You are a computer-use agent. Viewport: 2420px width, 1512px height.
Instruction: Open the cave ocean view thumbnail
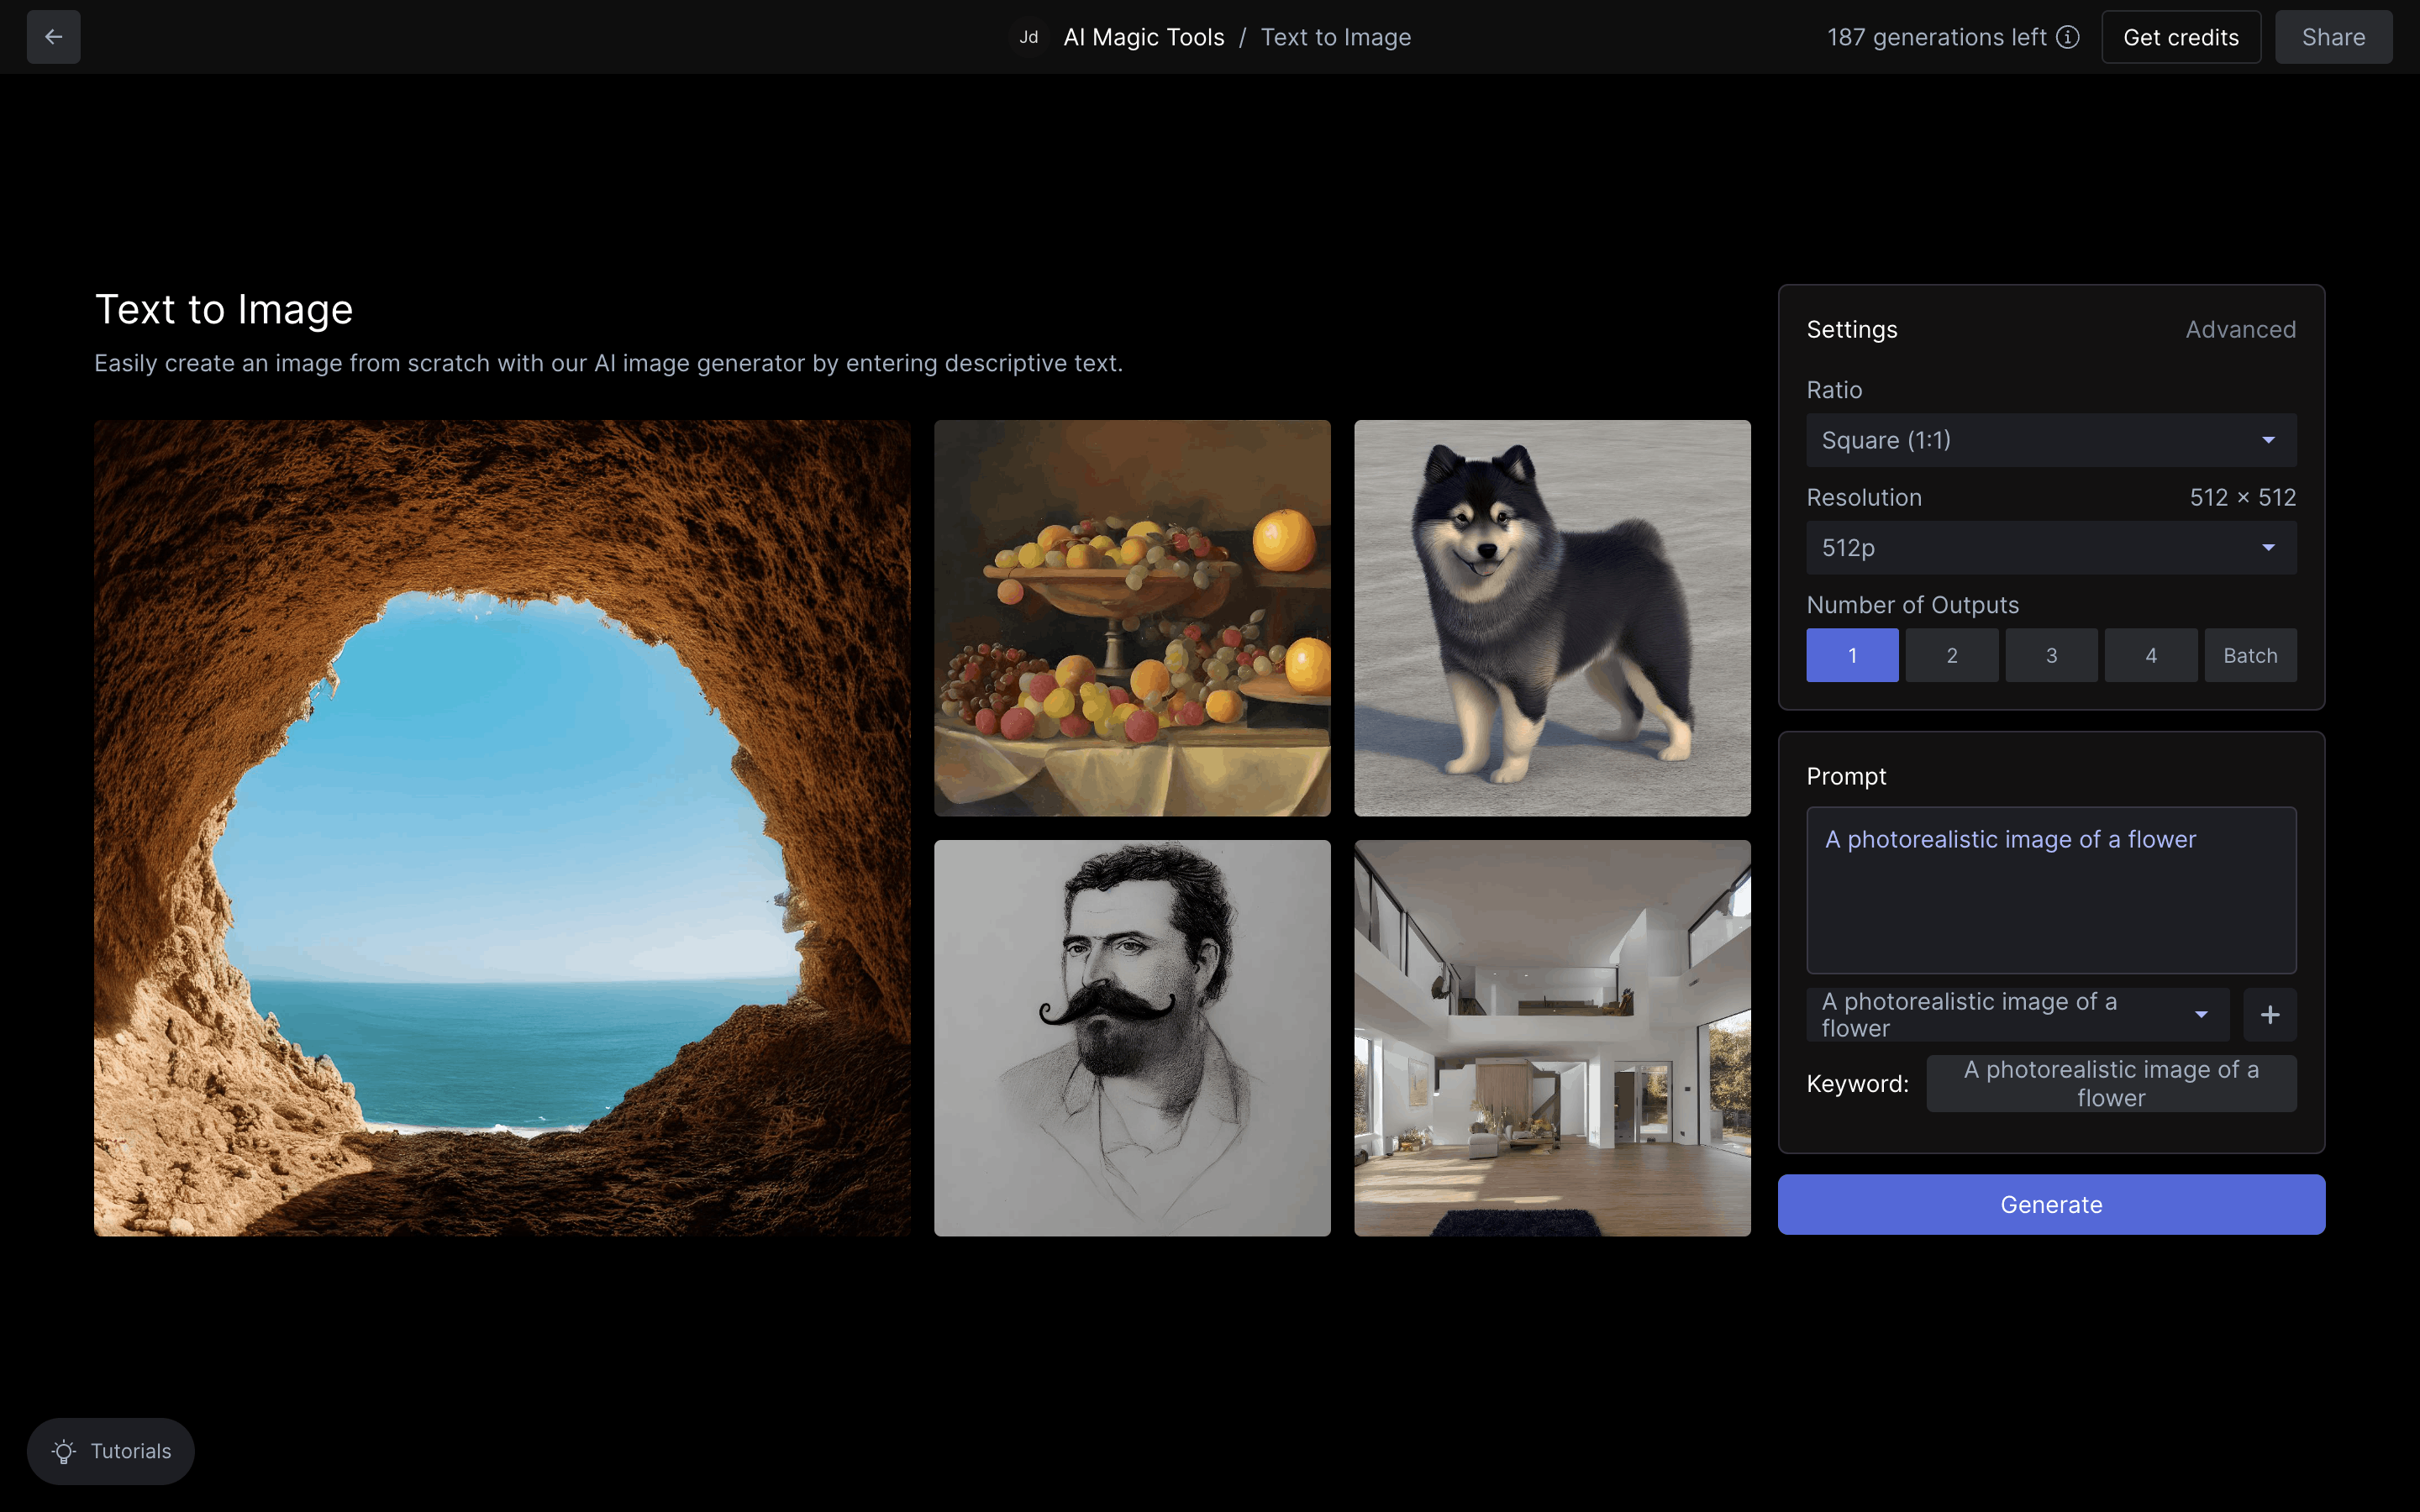502,828
